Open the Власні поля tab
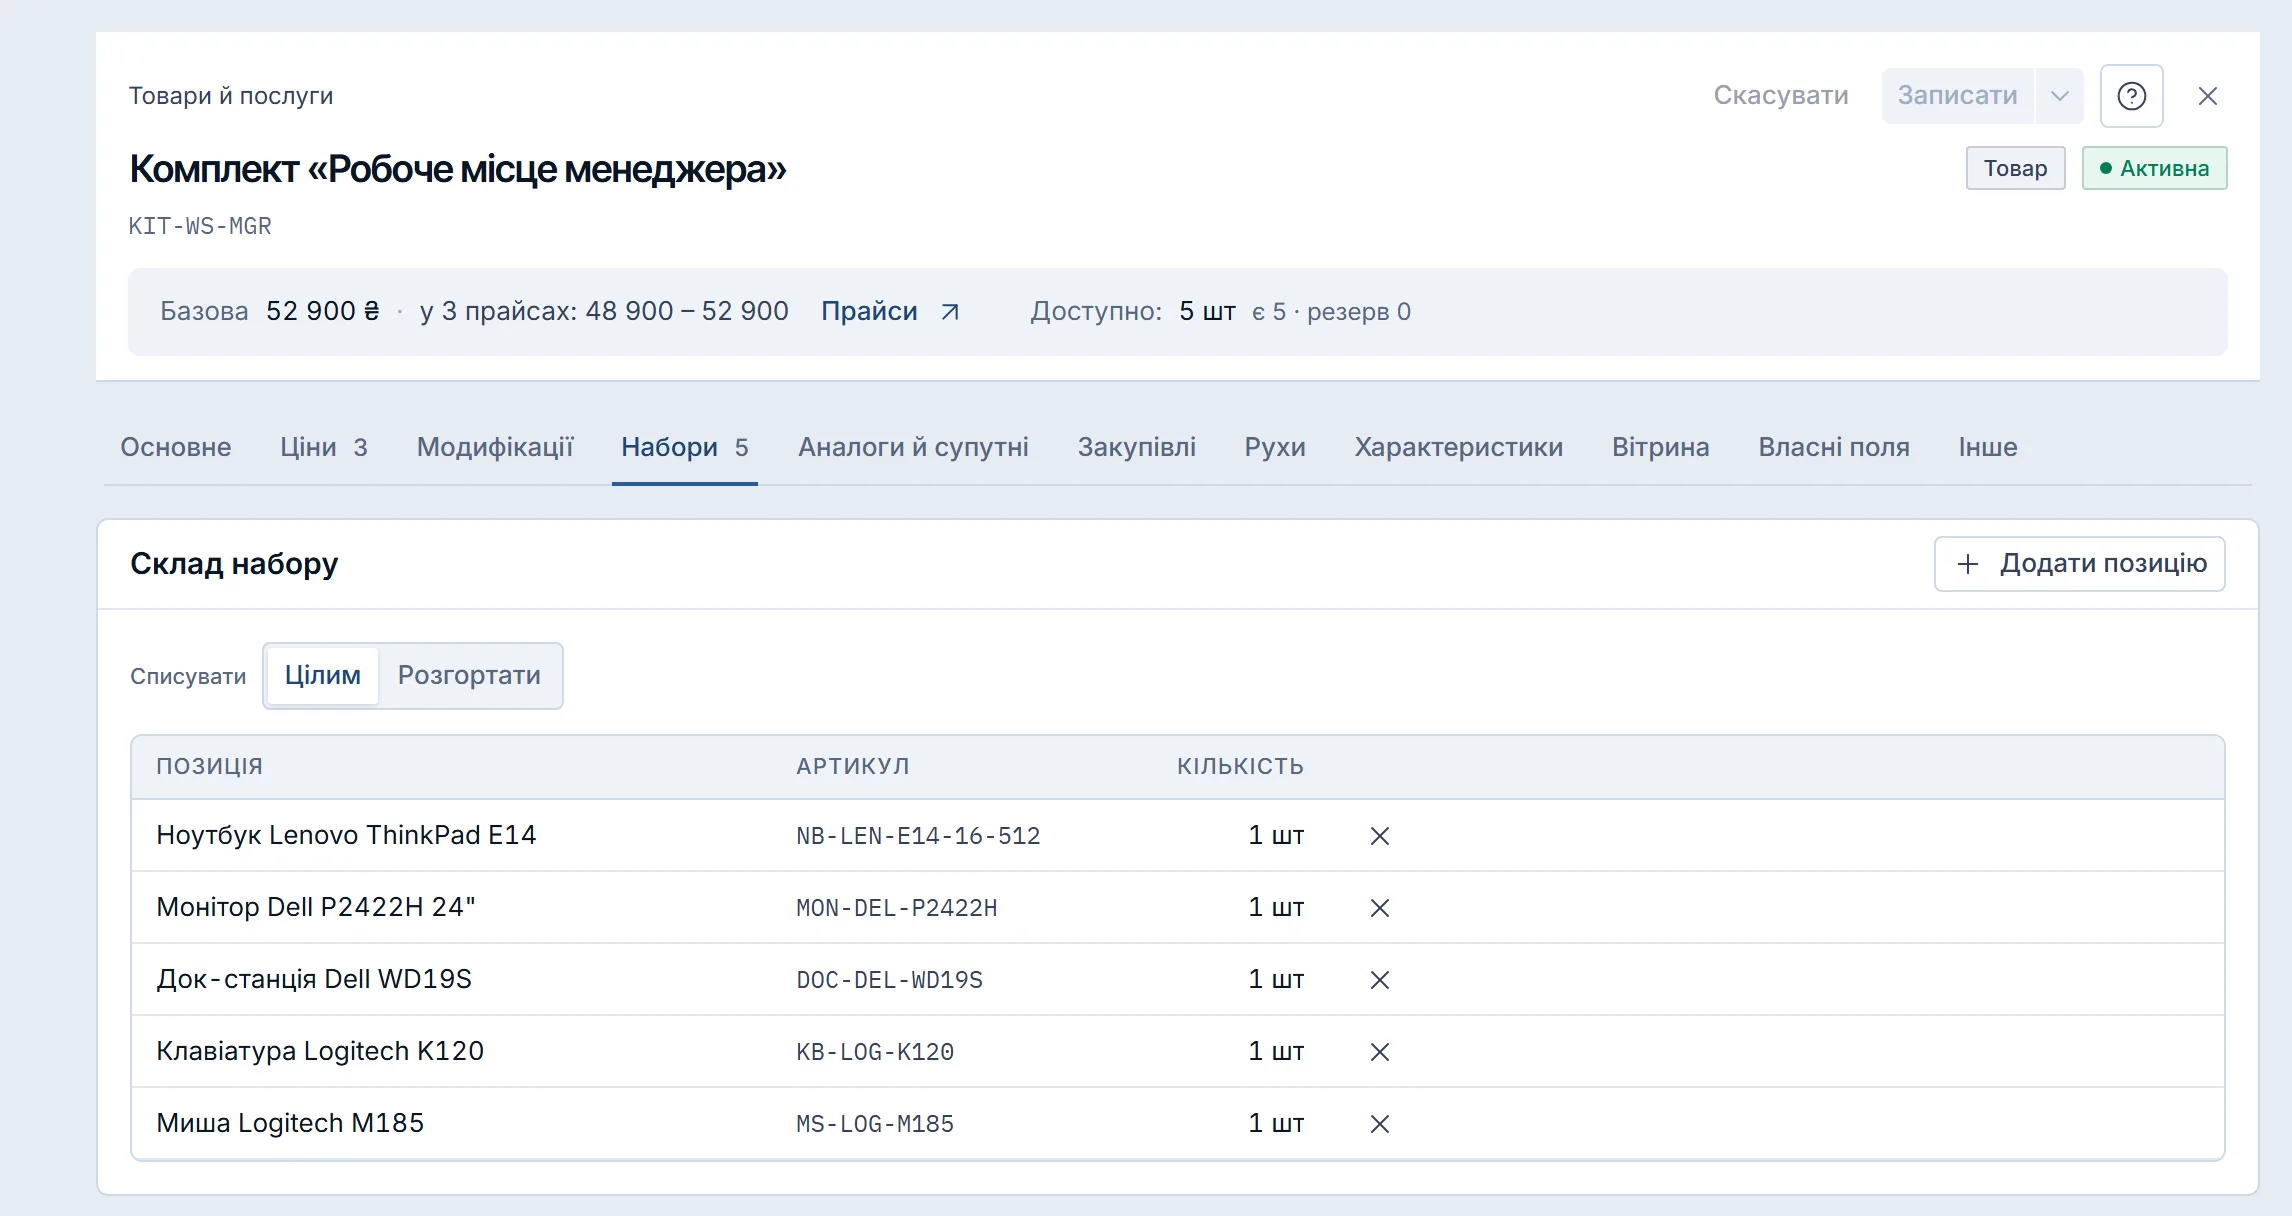The width and height of the screenshot is (2292, 1216). [x=1834, y=447]
